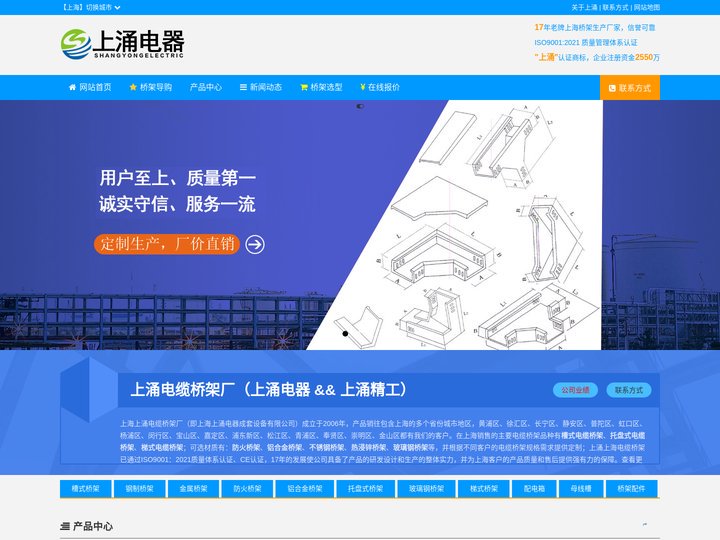Click the small arrow icon right of 产品中心

click(x=645, y=524)
